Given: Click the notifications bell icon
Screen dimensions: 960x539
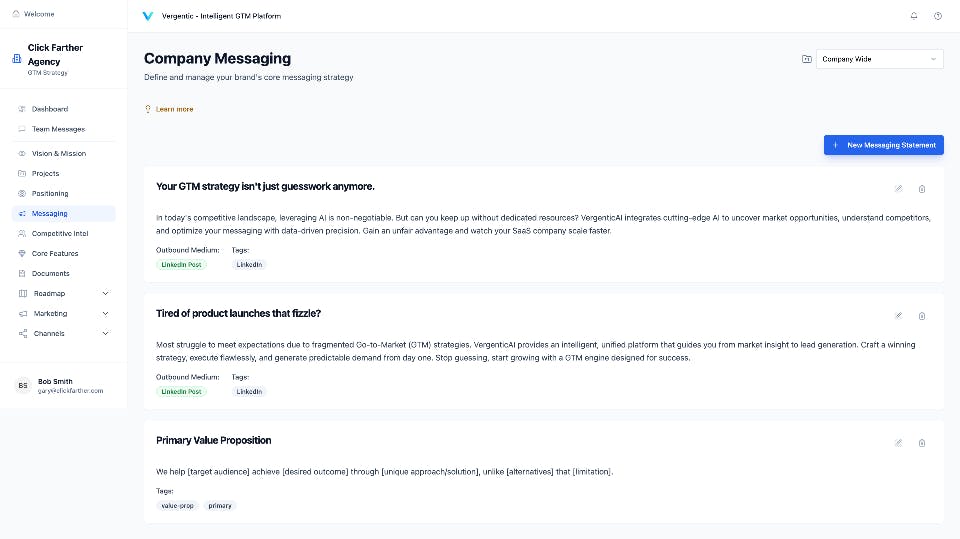Looking at the screenshot, I should (914, 16).
